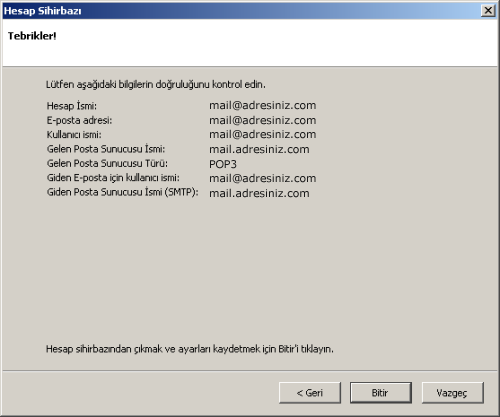
Task: Click the E-posta adresi label
Action: (79, 120)
